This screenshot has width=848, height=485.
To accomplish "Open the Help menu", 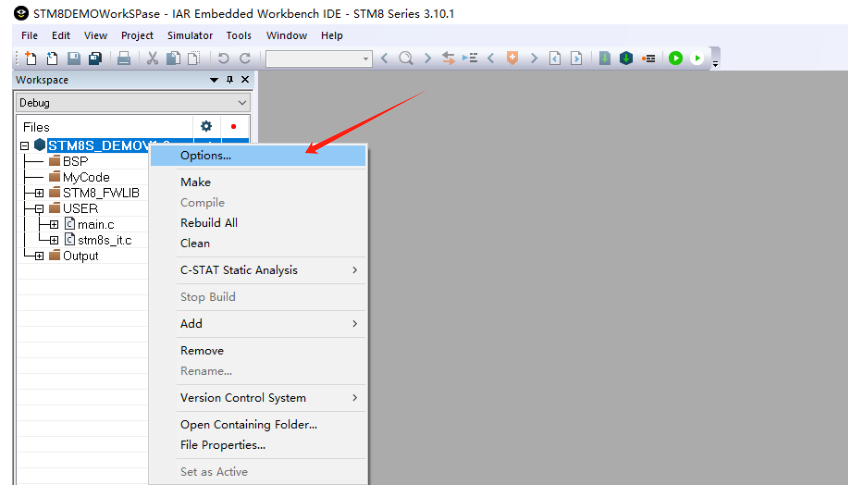I will pos(332,36).
